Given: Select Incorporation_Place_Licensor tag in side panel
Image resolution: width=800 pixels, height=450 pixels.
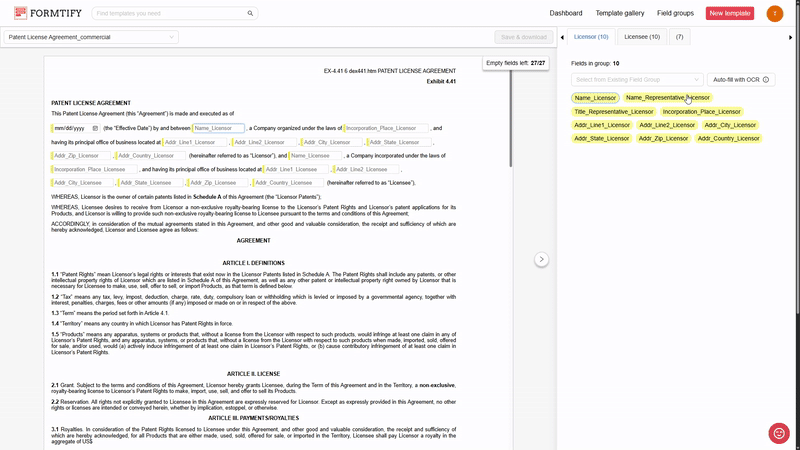Looking at the screenshot, I should click(701, 112).
